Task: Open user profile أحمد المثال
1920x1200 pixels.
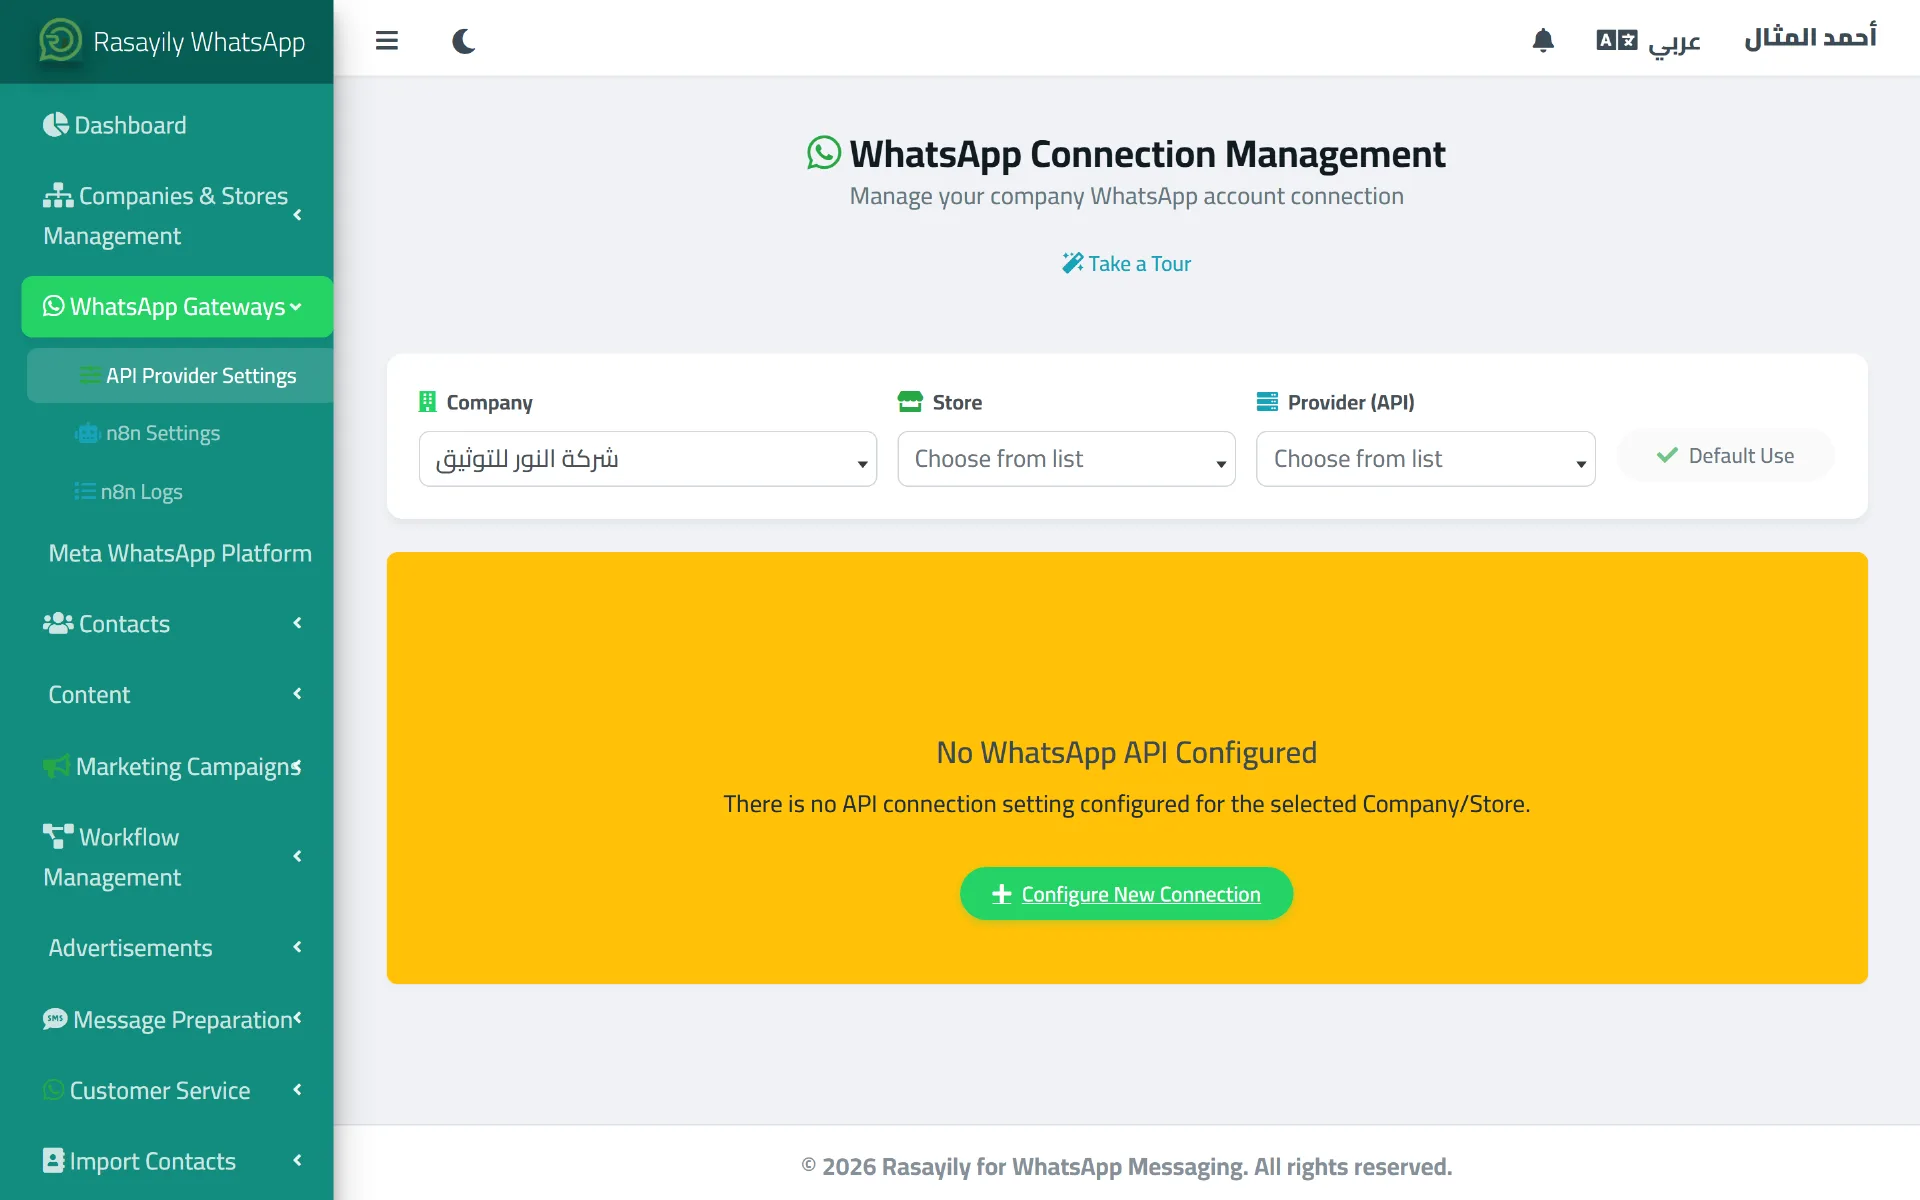Action: coord(1810,38)
